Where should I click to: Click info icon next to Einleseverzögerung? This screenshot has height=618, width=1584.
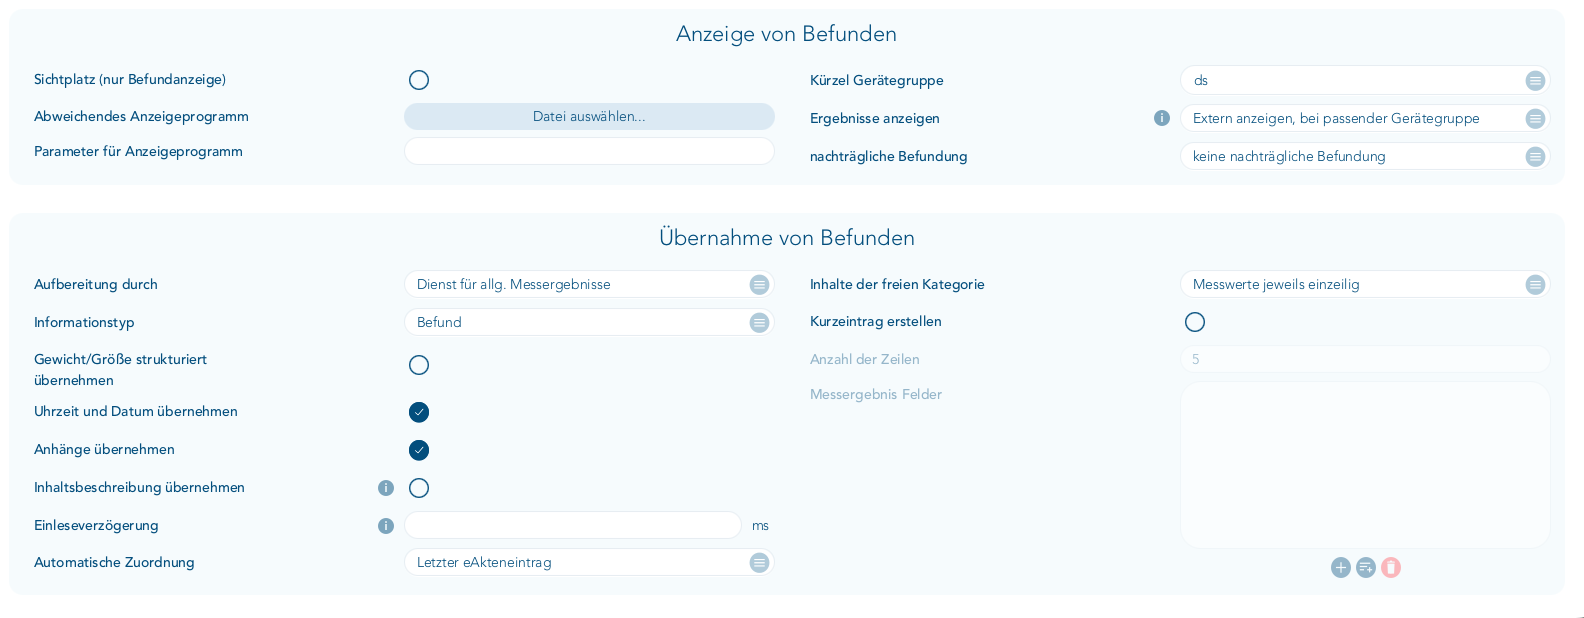coord(386,526)
